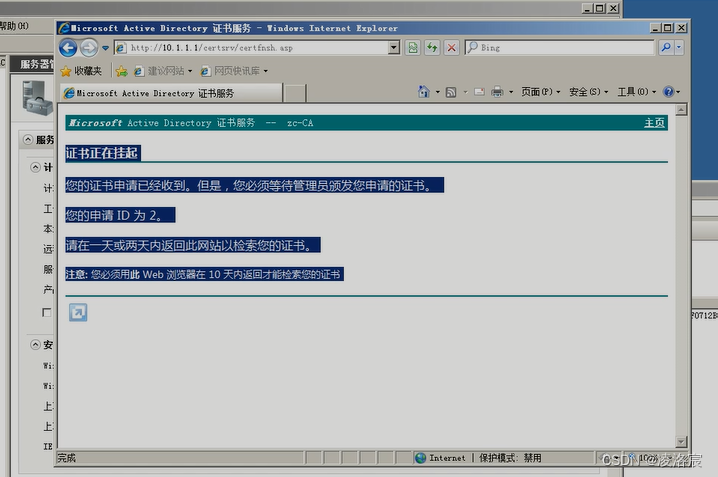Stop loading with the red X icon
Viewport: 718px width, 477px height.
[451, 48]
